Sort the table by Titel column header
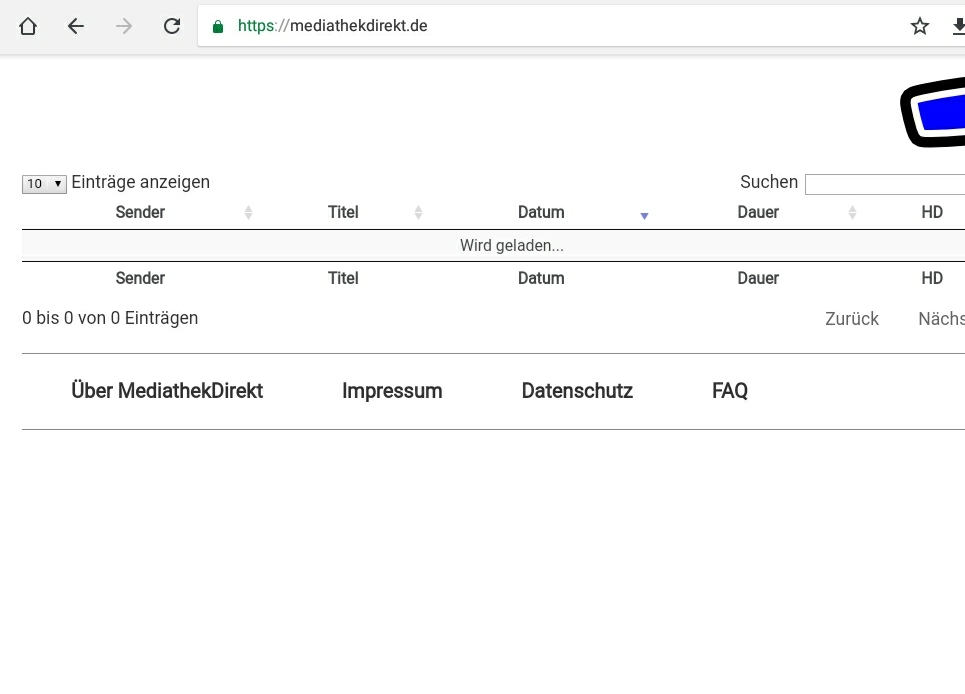Image resolution: width=965 pixels, height=694 pixels. pos(343,212)
